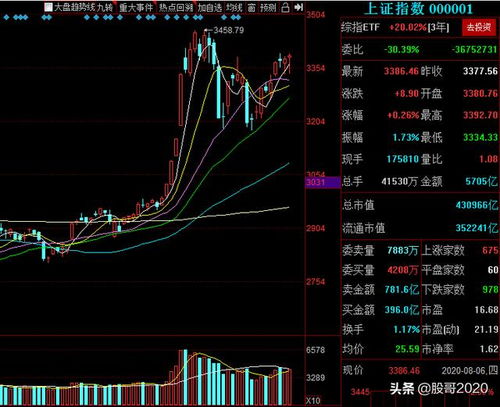Click the order difference value -36752731
This screenshot has height=407, width=500.
[x=475, y=49]
